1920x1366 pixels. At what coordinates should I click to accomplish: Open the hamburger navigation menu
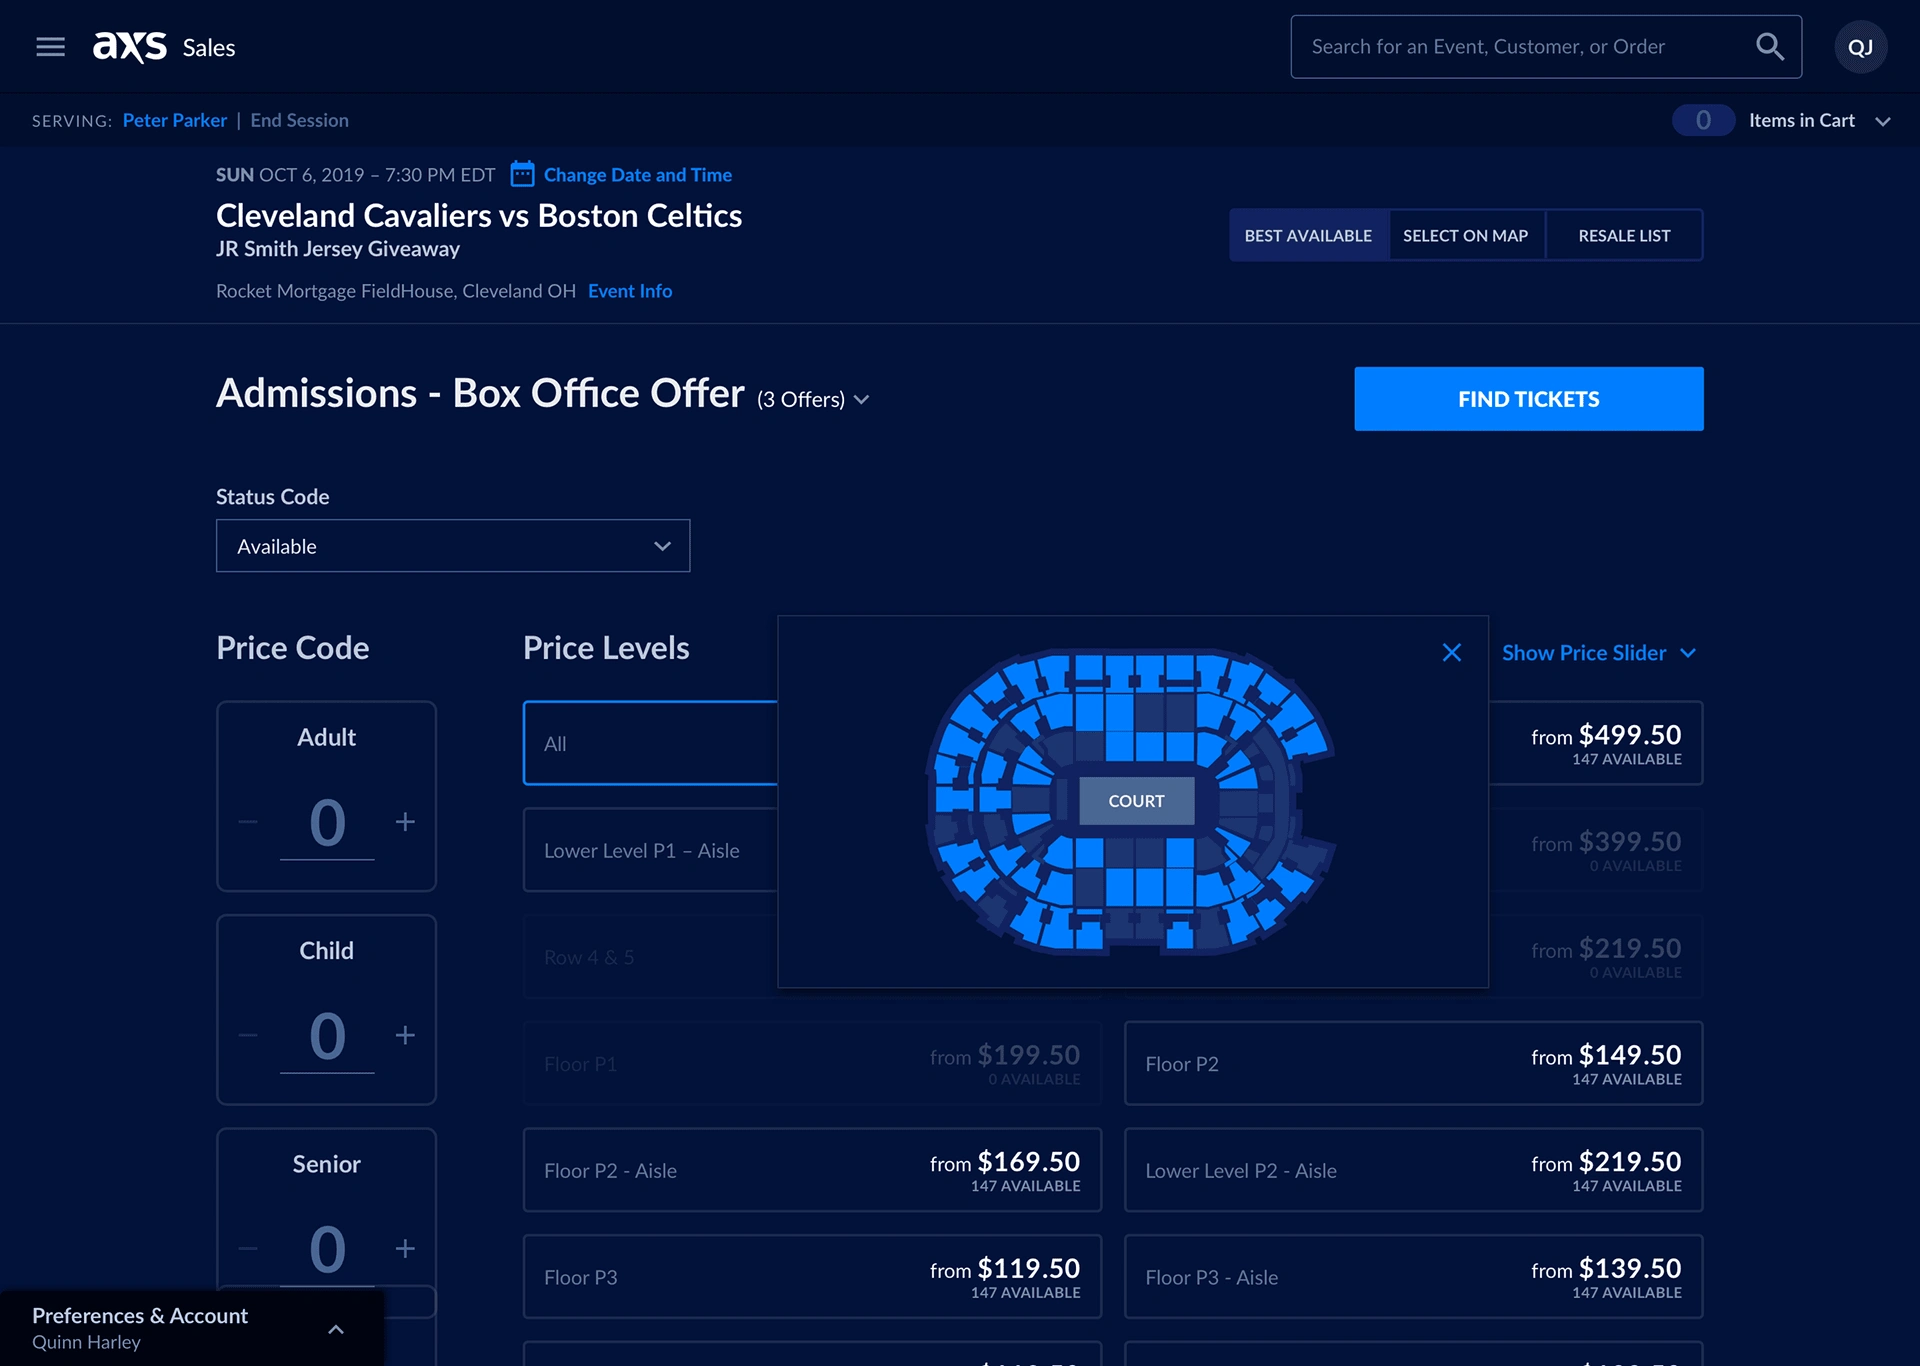pyautogui.click(x=50, y=47)
